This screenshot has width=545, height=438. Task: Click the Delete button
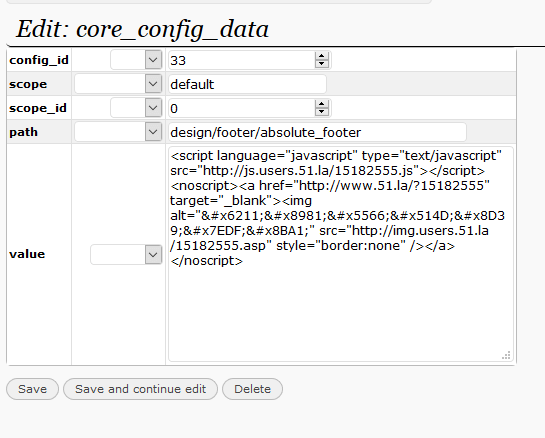(x=252, y=389)
